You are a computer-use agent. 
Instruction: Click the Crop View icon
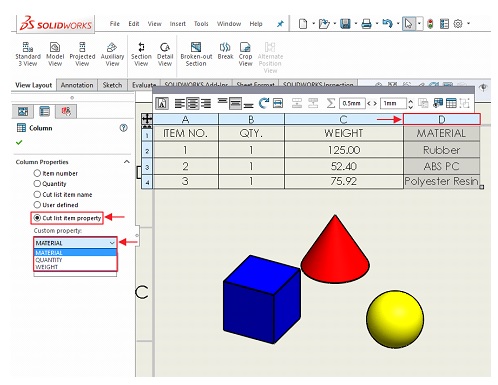pyautogui.click(x=245, y=54)
